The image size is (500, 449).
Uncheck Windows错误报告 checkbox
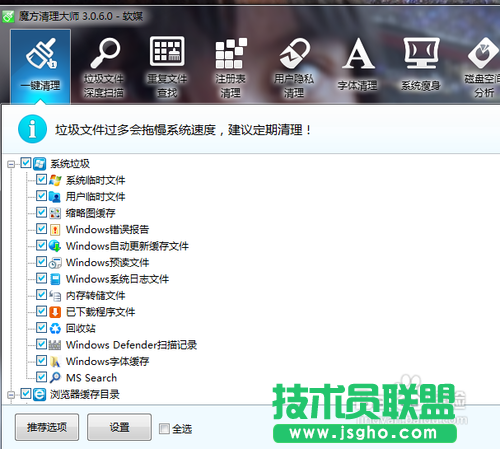41,229
